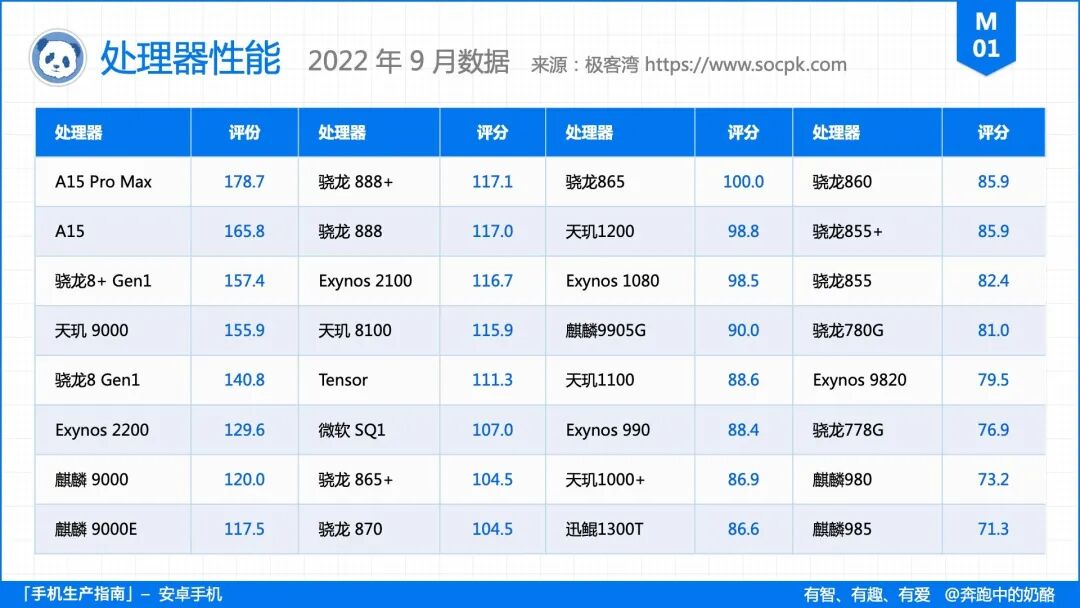Select the 处理器性能 title

tap(191, 58)
